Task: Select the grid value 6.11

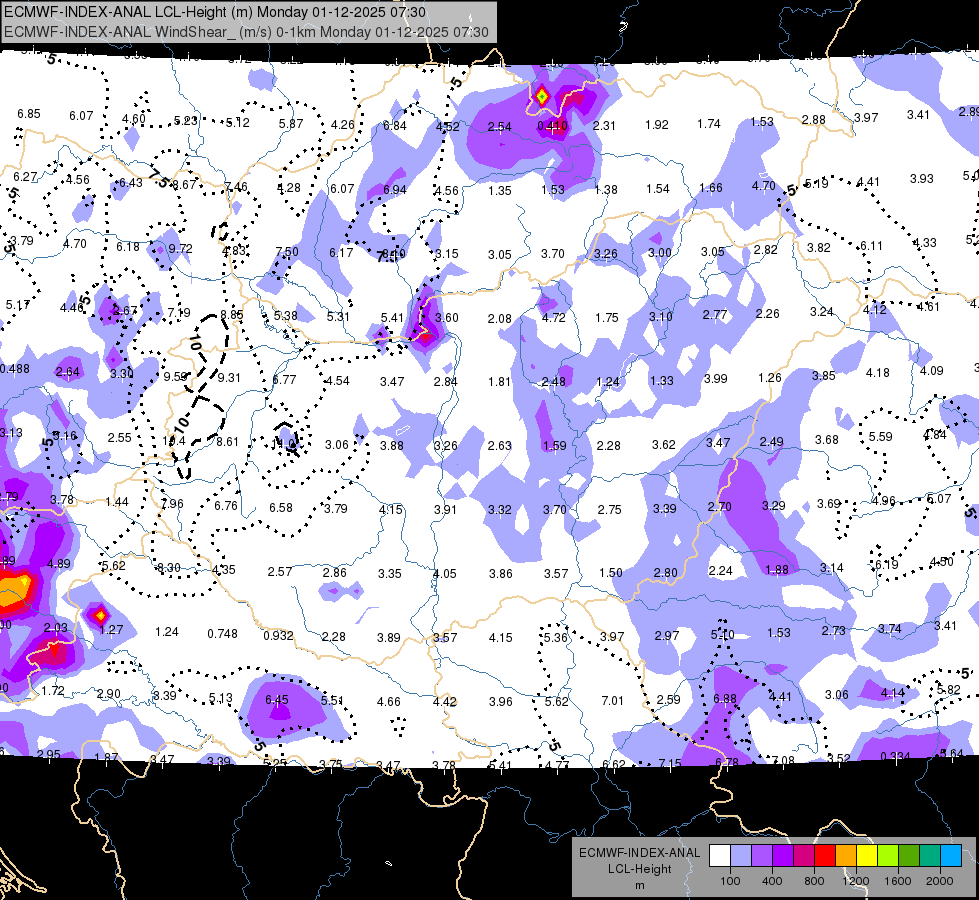Action: (x=872, y=246)
